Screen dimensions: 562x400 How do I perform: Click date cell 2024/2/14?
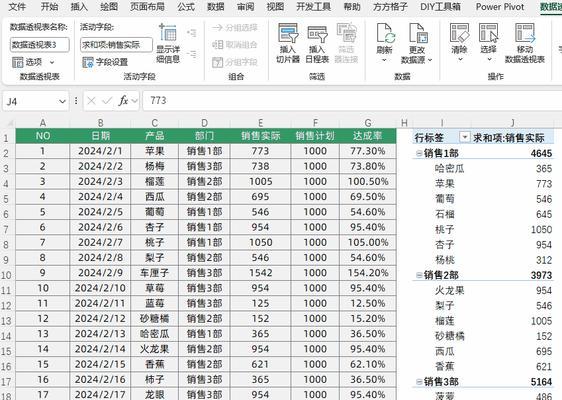point(100,349)
